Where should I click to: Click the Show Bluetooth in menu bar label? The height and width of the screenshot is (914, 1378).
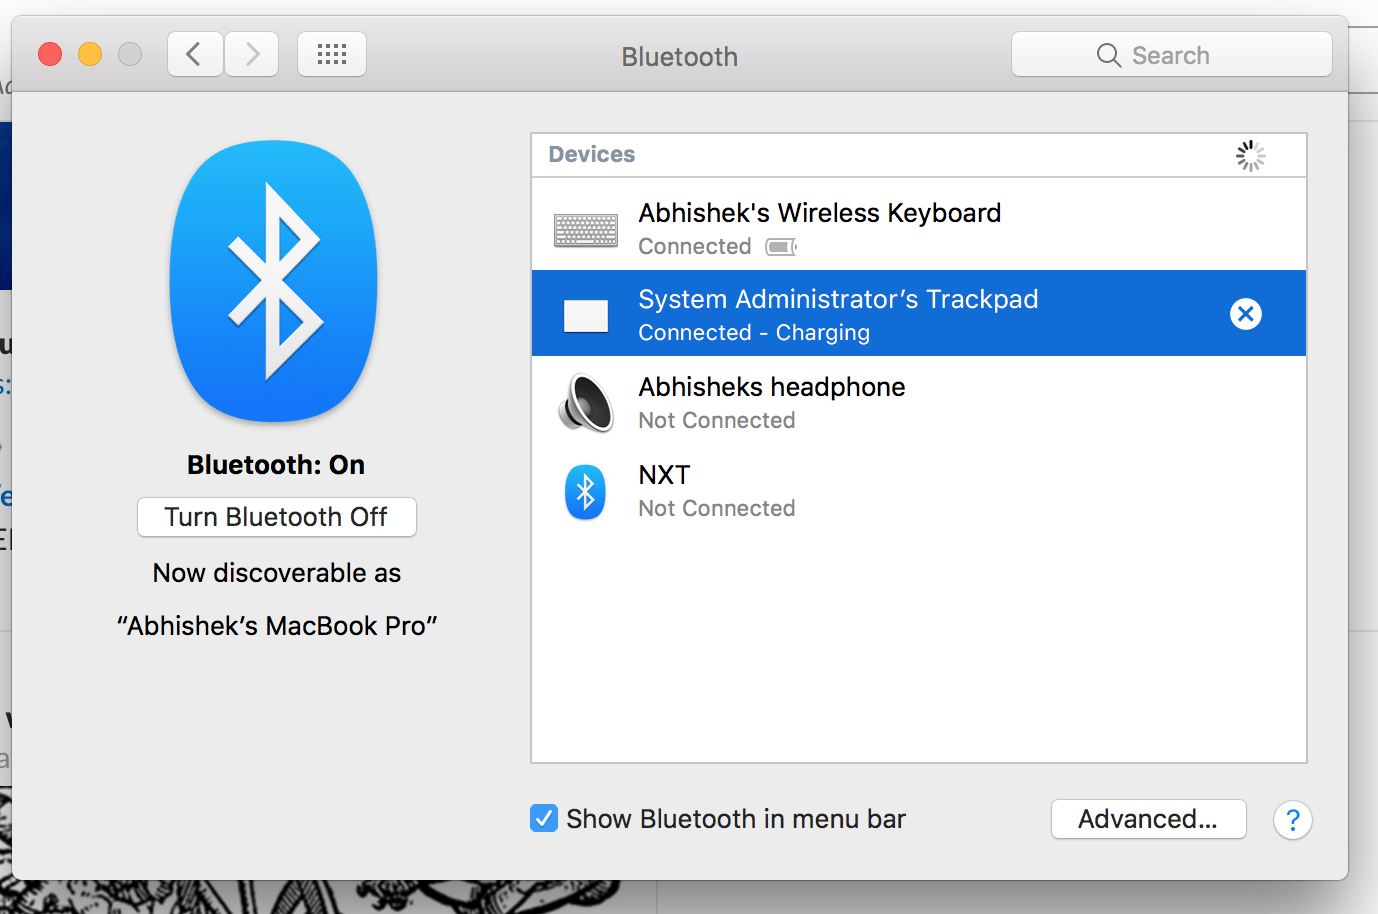[735, 819]
